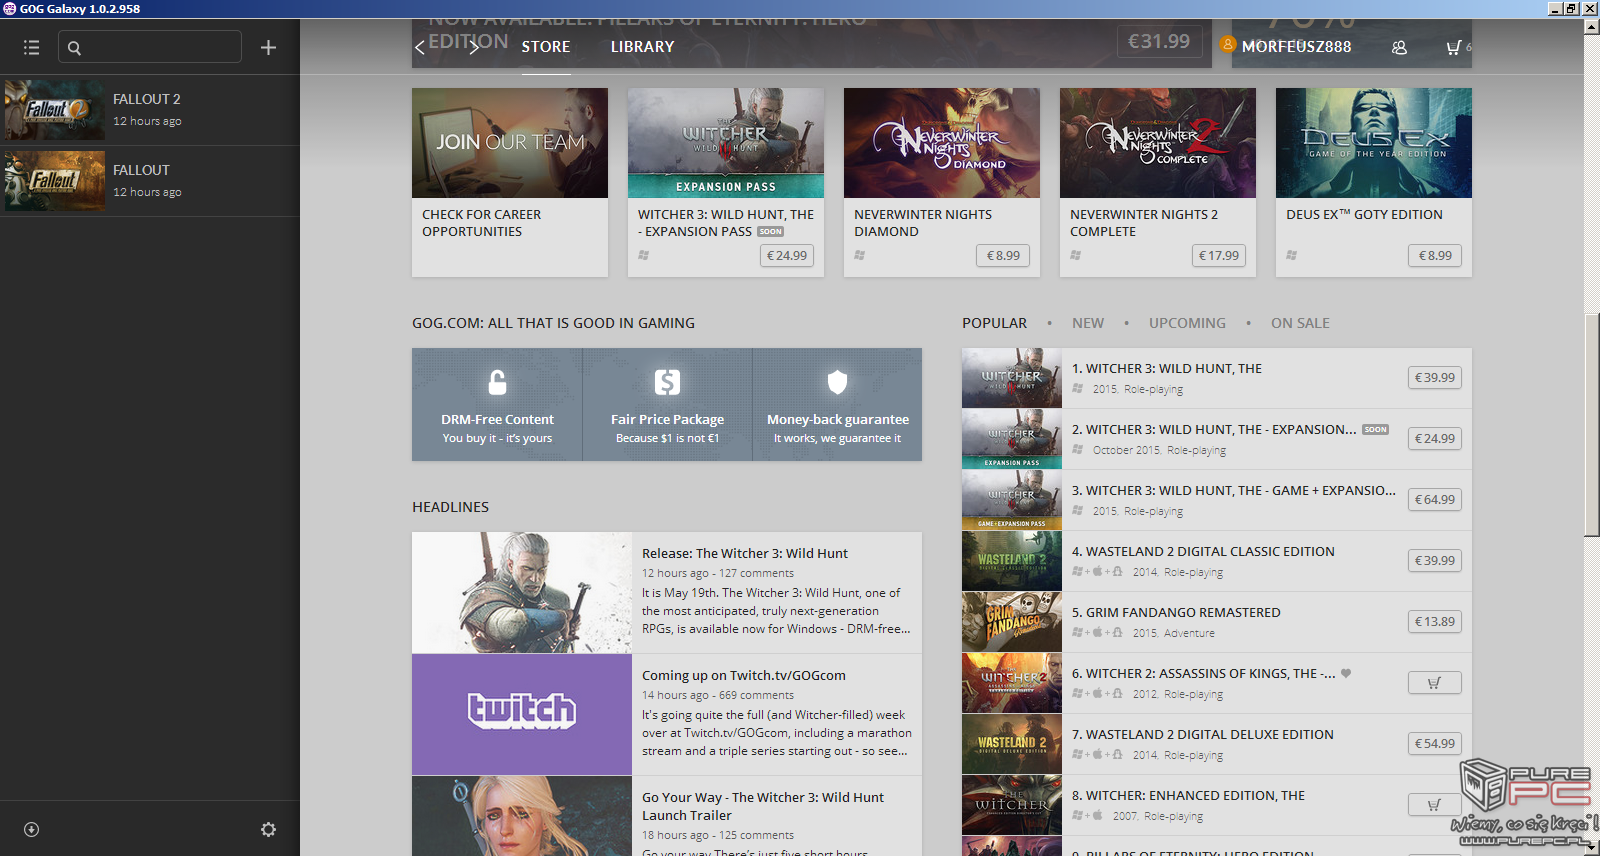Click €8.99 price on Neverwinter Nights Diamond
Screen dimensions: 1600x856
[1003, 256]
